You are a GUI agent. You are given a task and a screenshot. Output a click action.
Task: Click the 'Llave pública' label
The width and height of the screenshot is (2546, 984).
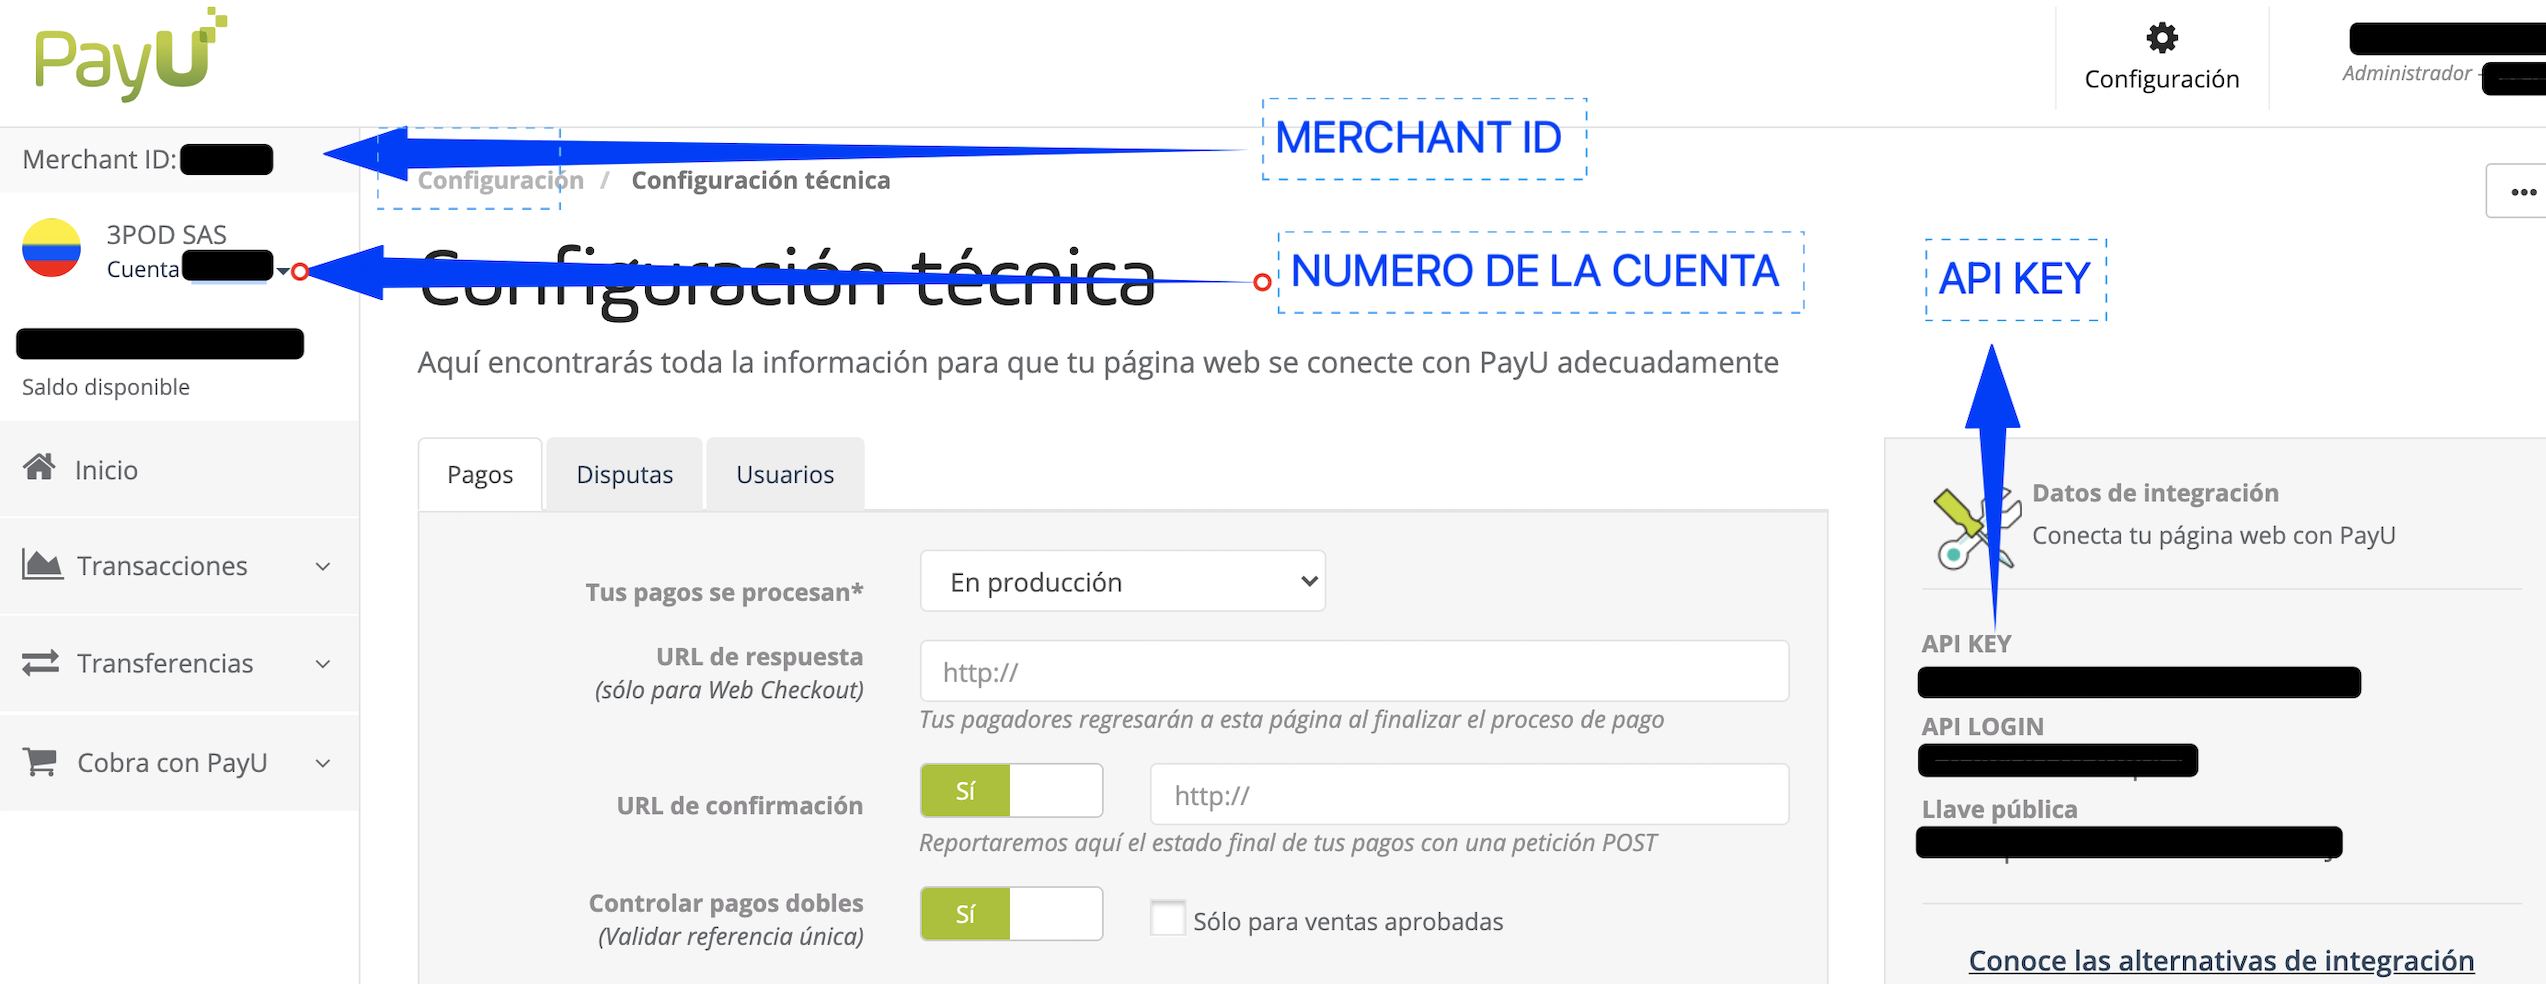click(1999, 809)
